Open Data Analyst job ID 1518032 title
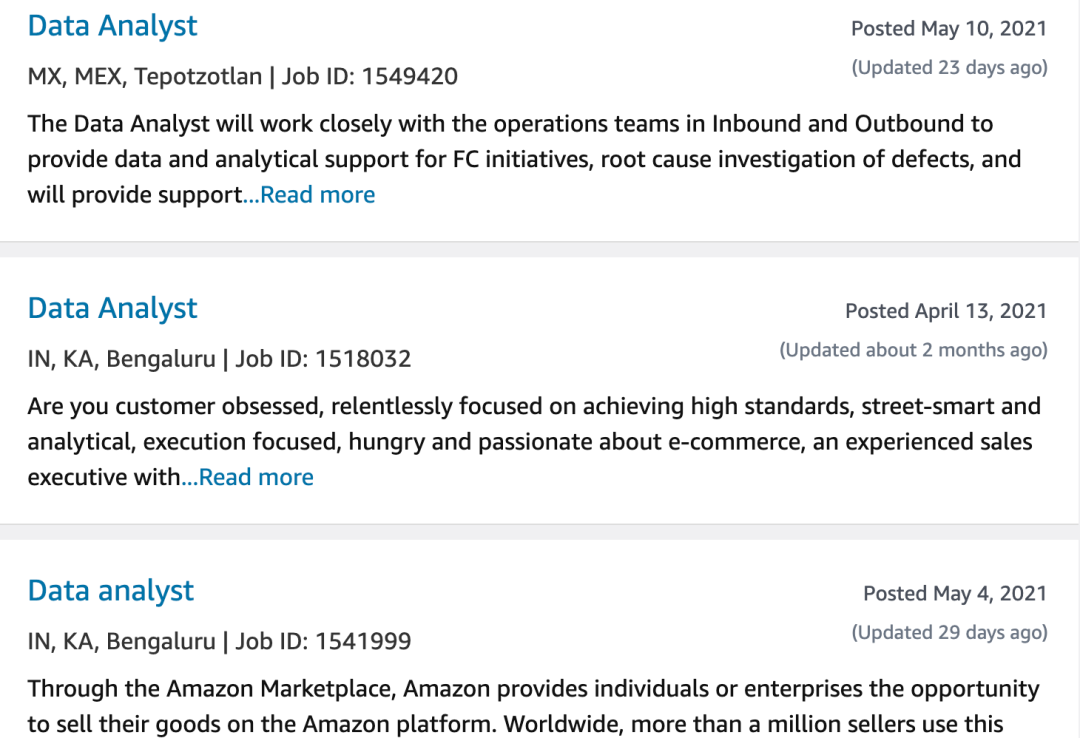This screenshot has height=738, width=1080. point(112,308)
